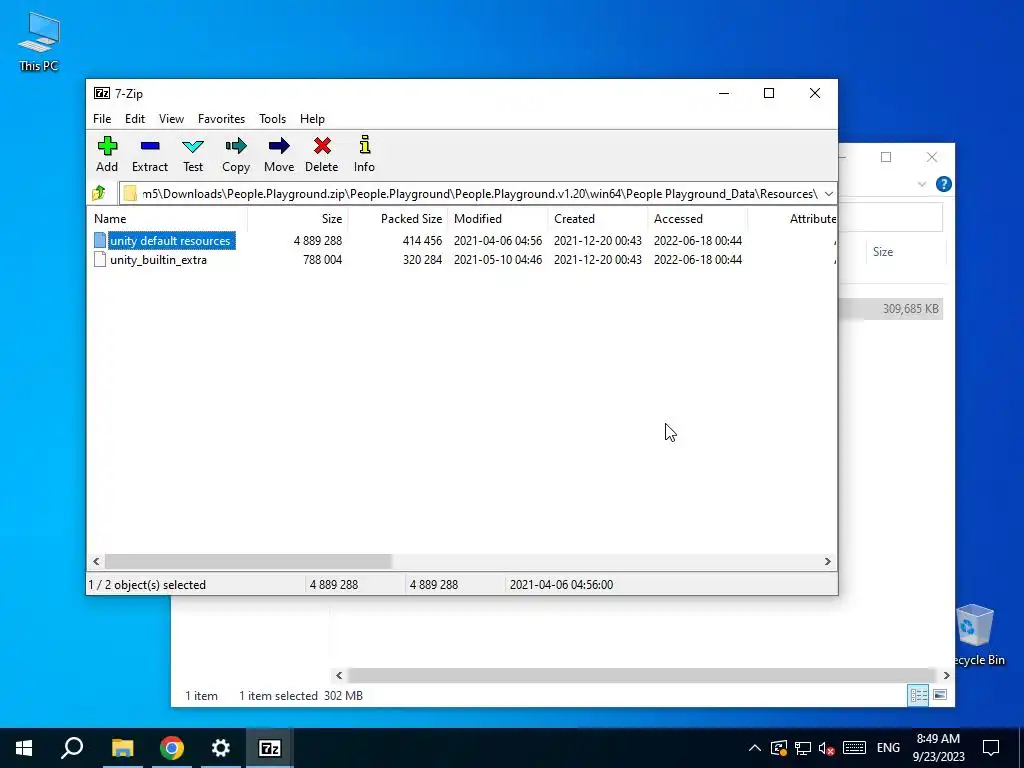Click the Explorer window help icon

tap(944, 184)
